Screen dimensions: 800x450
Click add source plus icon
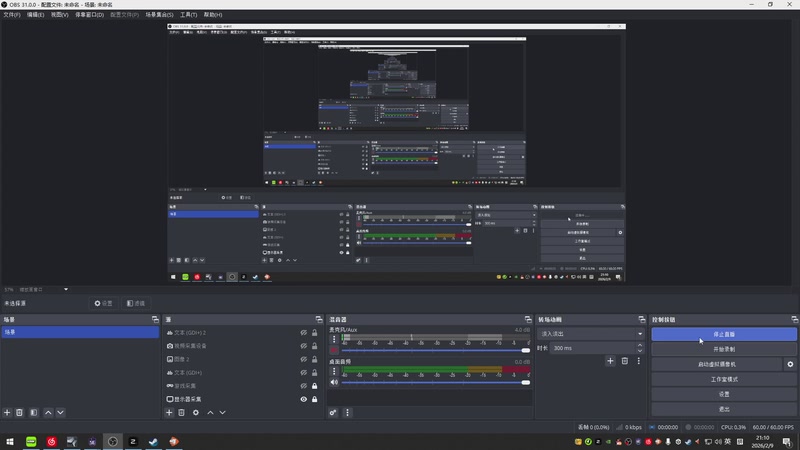coord(169,412)
